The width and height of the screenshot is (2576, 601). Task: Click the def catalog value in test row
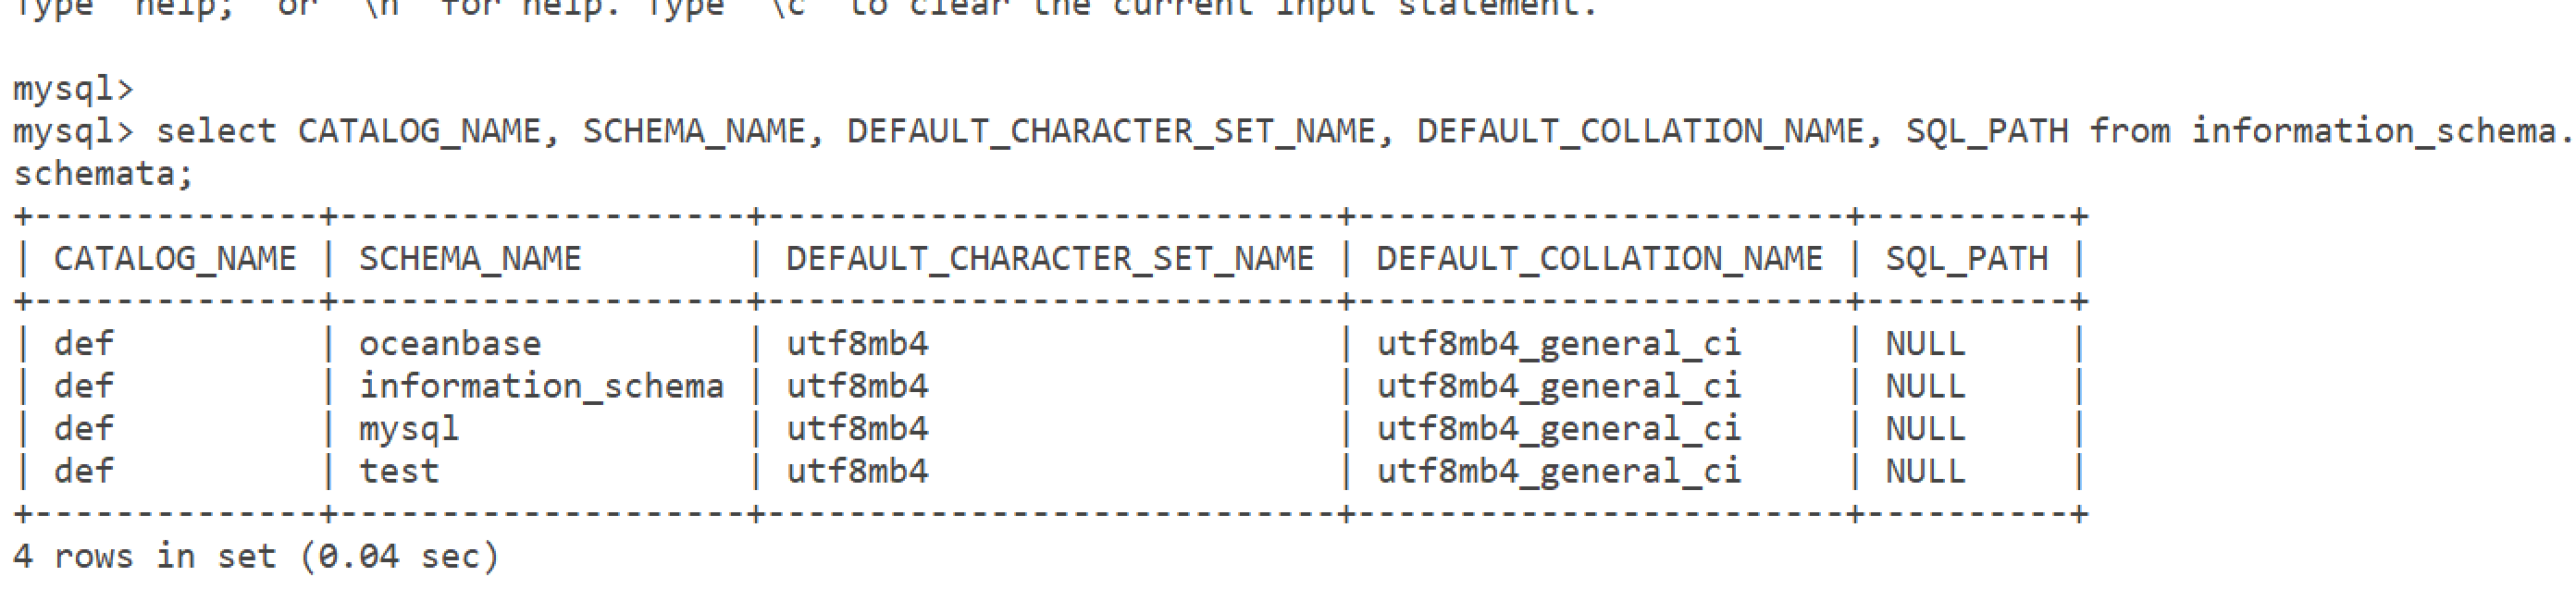click(x=84, y=471)
